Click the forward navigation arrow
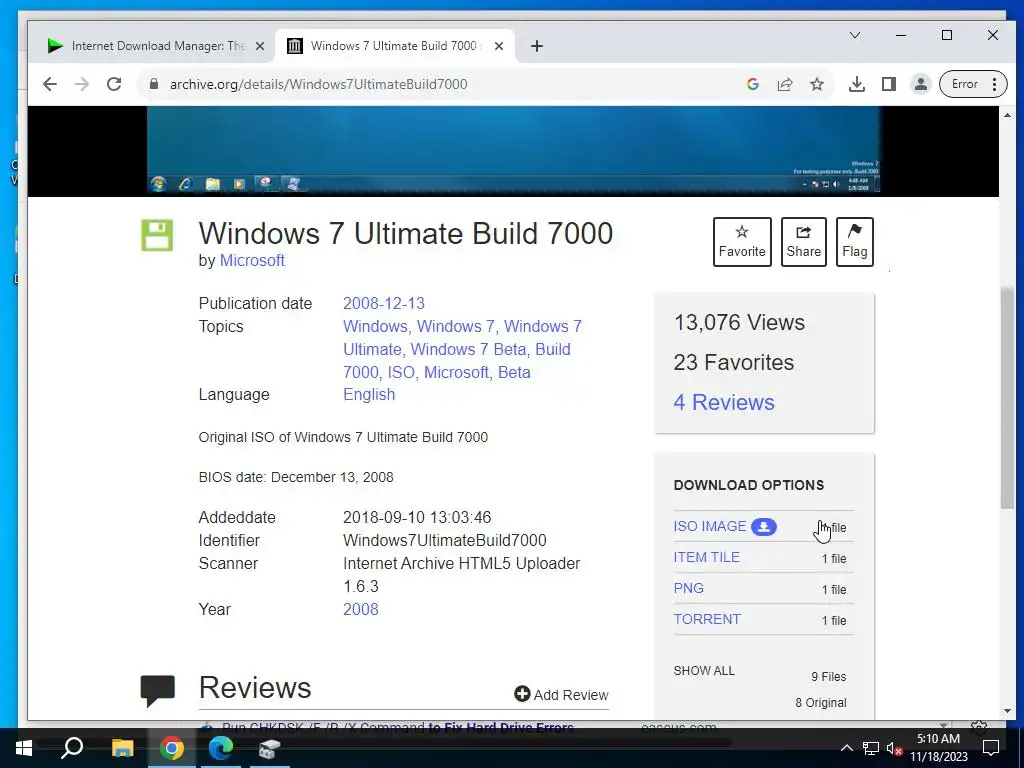The width and height of the screenshot is (1024, 768). pyautogui.click(x=82, y=84)
